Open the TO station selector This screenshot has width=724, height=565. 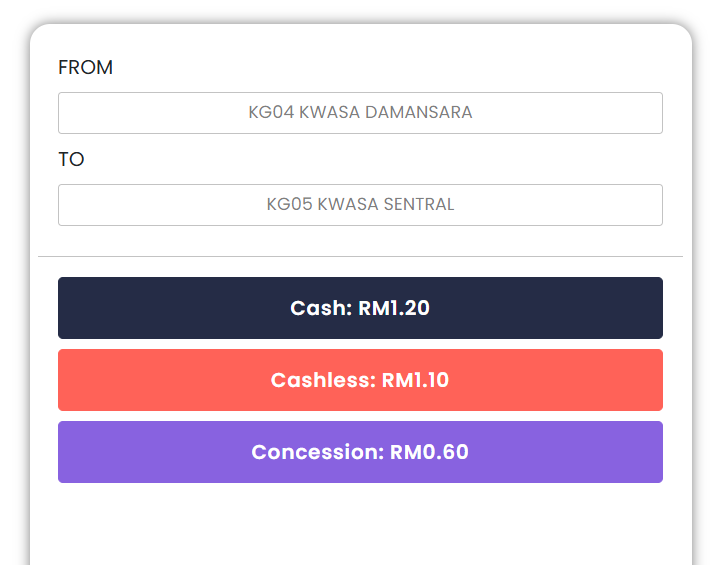360,205
